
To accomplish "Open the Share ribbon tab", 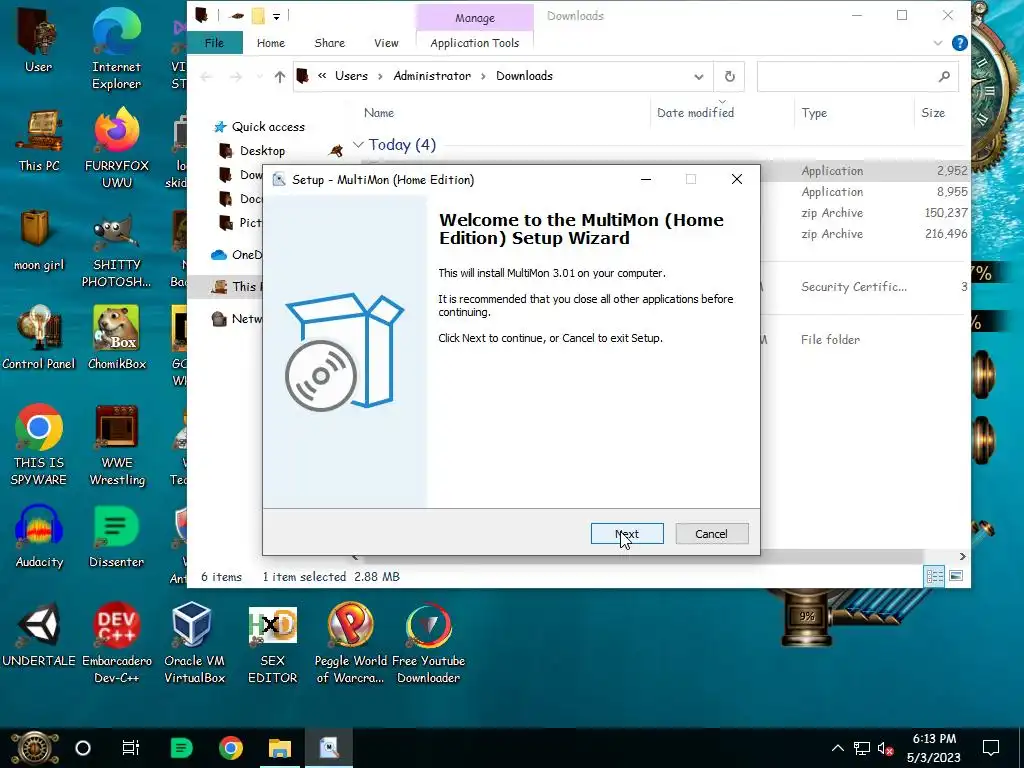I will click(x=329, y=42).
